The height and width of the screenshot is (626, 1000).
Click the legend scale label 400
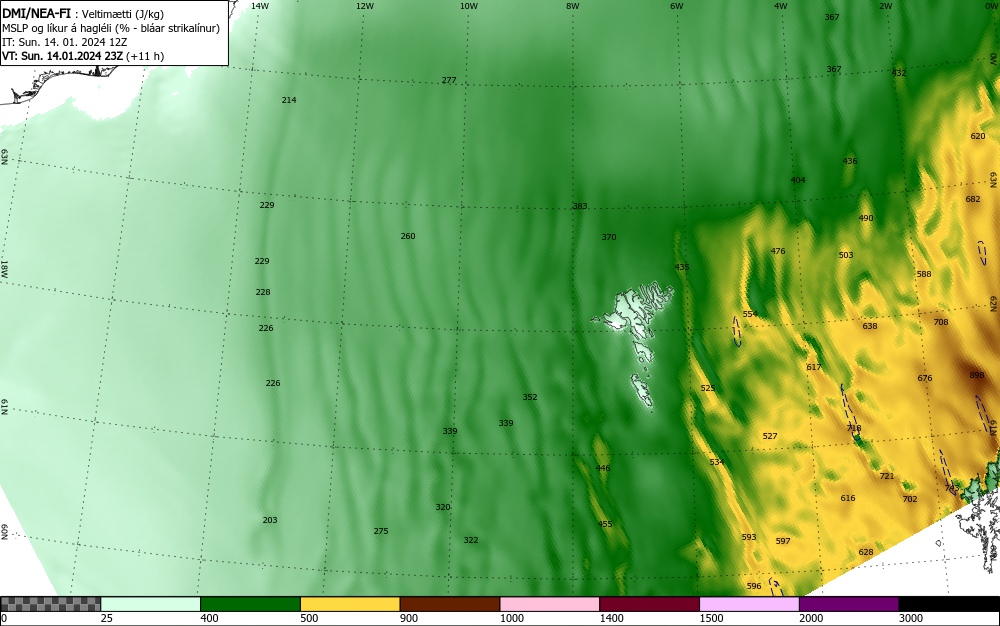click(x=209, y=618)
